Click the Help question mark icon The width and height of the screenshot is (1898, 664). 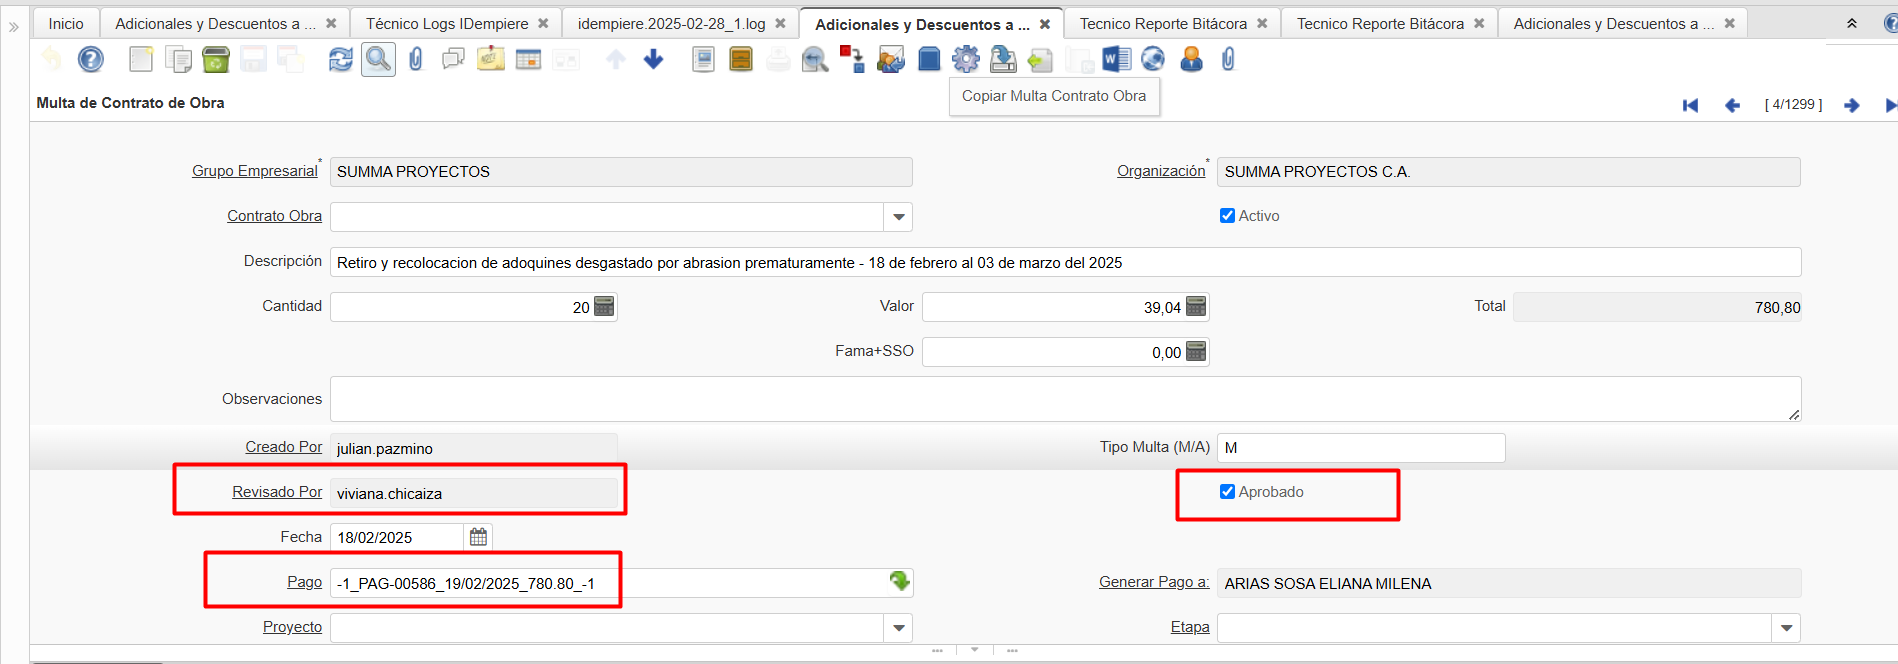click(91, 60)
